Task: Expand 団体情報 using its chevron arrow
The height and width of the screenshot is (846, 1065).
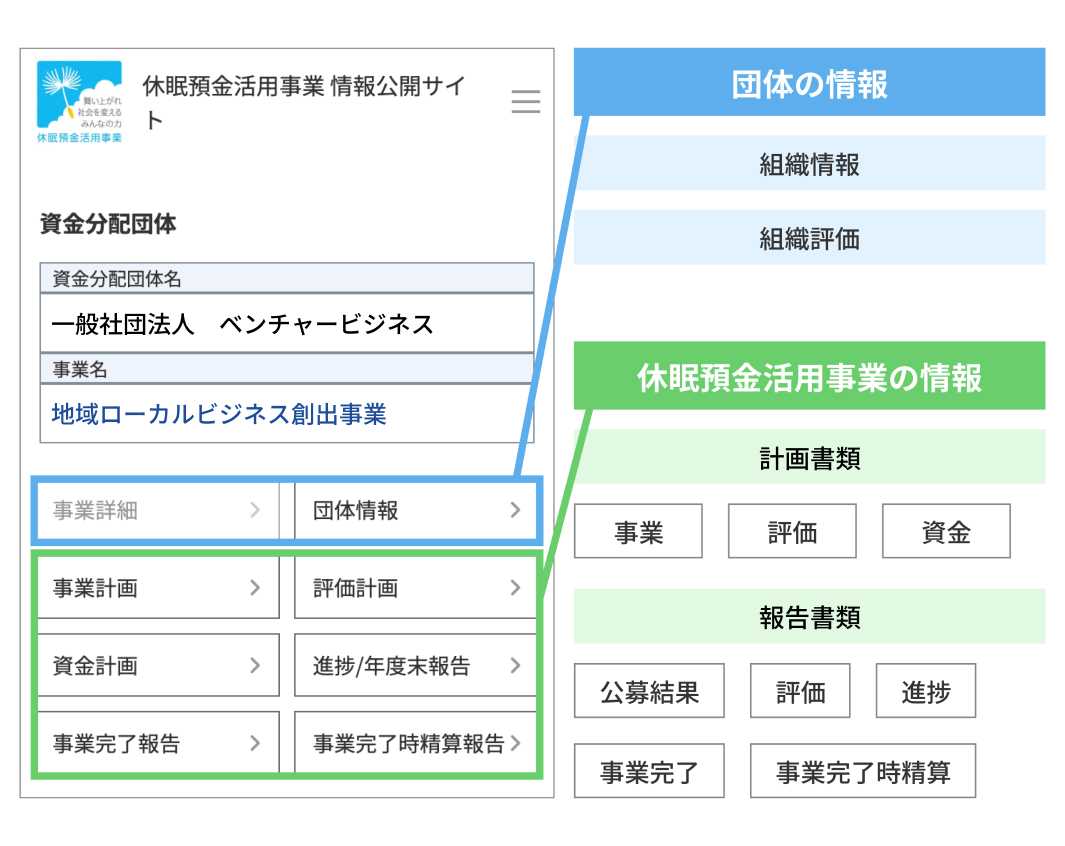Action: click(516, 510)
